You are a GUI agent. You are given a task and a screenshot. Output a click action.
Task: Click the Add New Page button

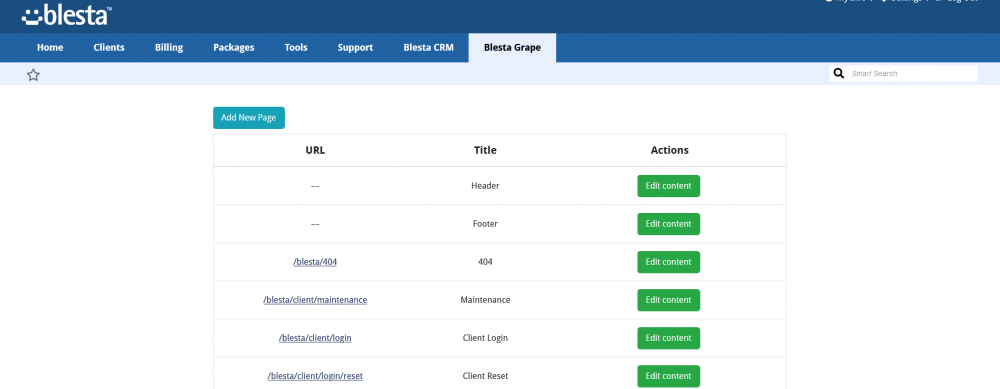(249, 118)
